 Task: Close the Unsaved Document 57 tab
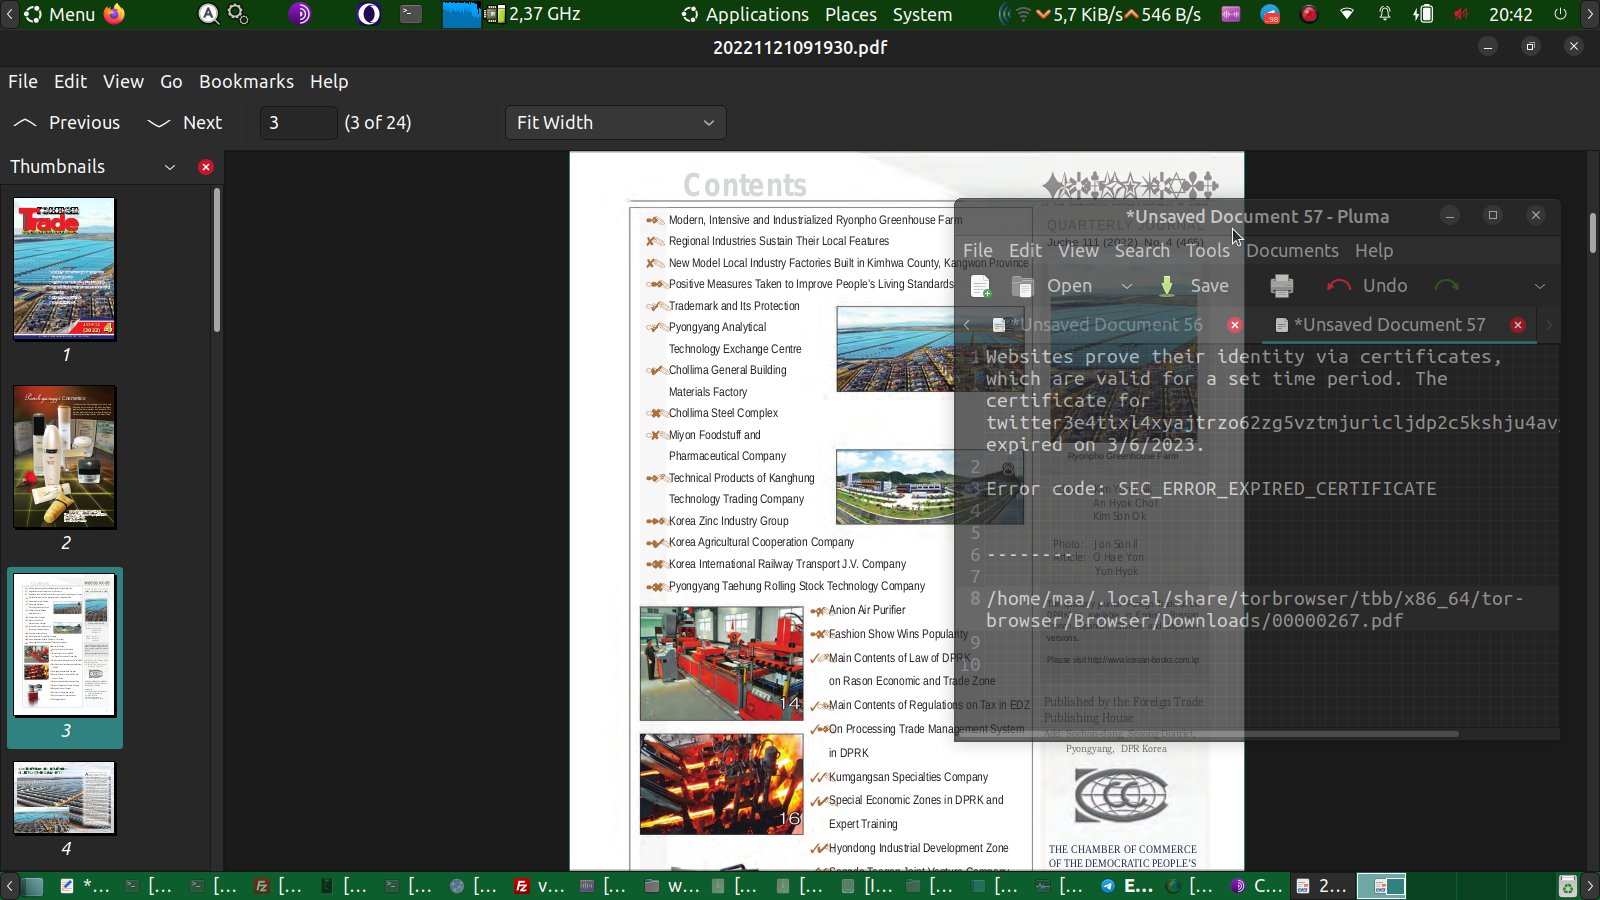click(x=1518, y=325)
